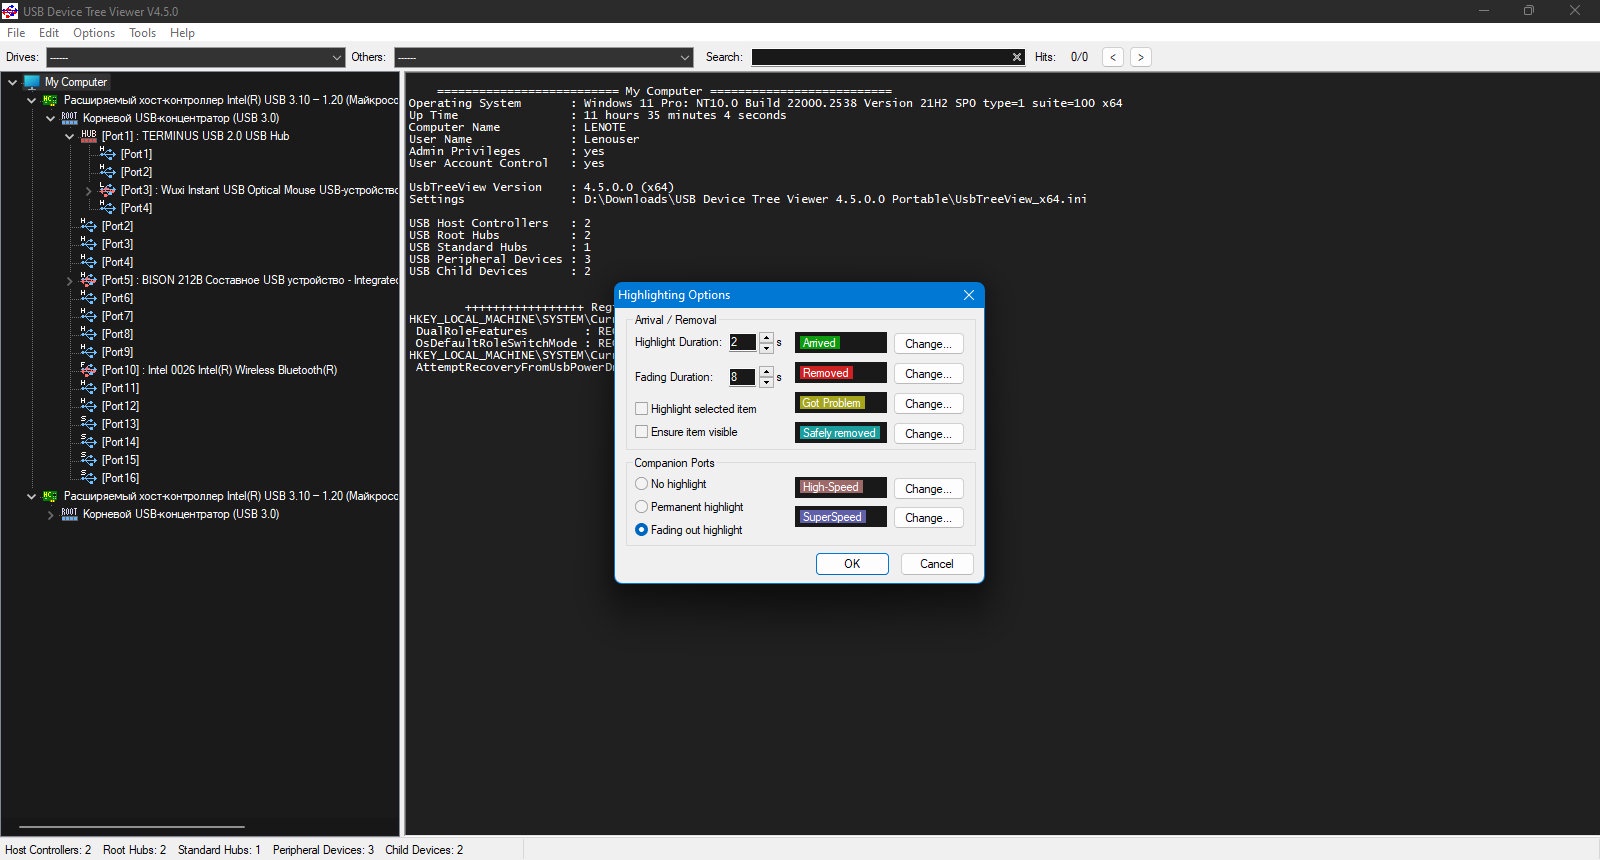Image resolution: width=1600 pixels, height=860 pixels.
Task: Go to next search hit
Action: 1141,57
